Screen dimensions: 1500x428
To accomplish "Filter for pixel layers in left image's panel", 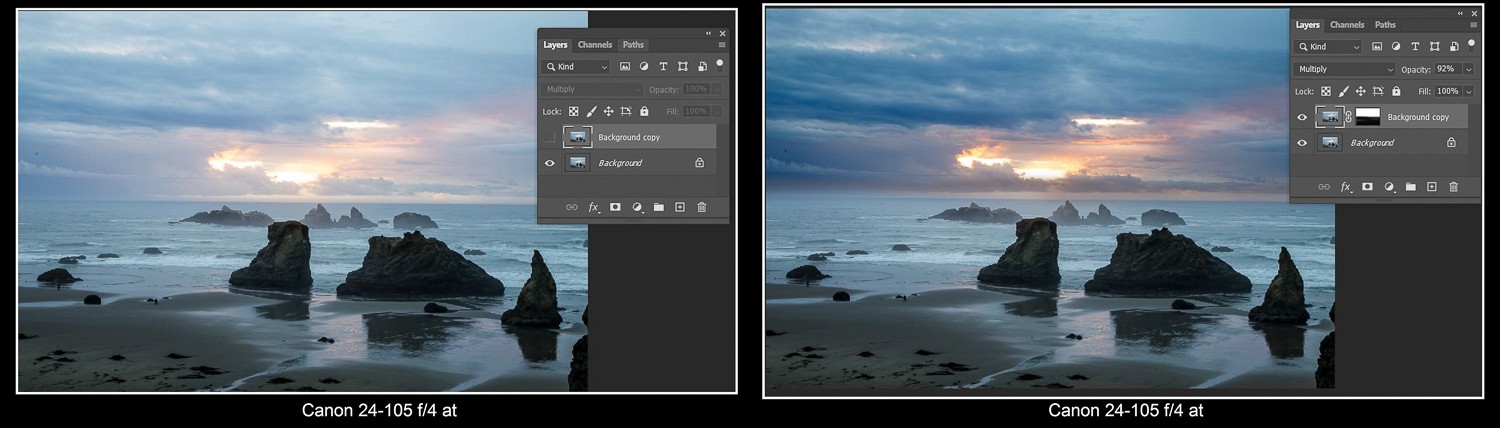I will [625, 67].
